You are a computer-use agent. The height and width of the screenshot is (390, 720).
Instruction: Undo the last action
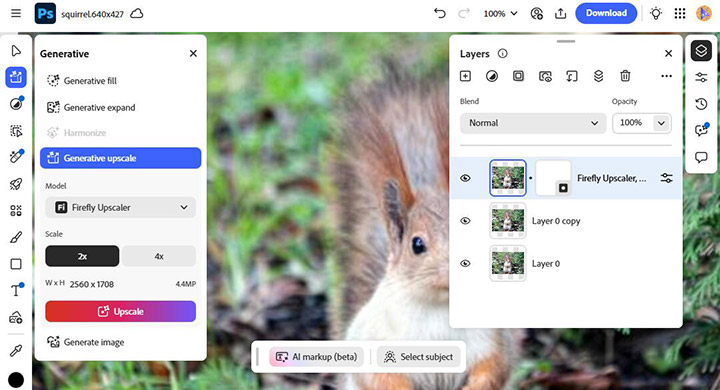pos(439,13)
